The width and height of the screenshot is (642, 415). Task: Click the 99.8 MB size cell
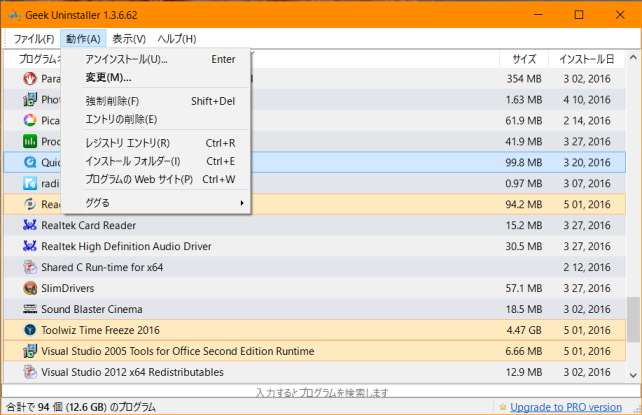[524, 162]
